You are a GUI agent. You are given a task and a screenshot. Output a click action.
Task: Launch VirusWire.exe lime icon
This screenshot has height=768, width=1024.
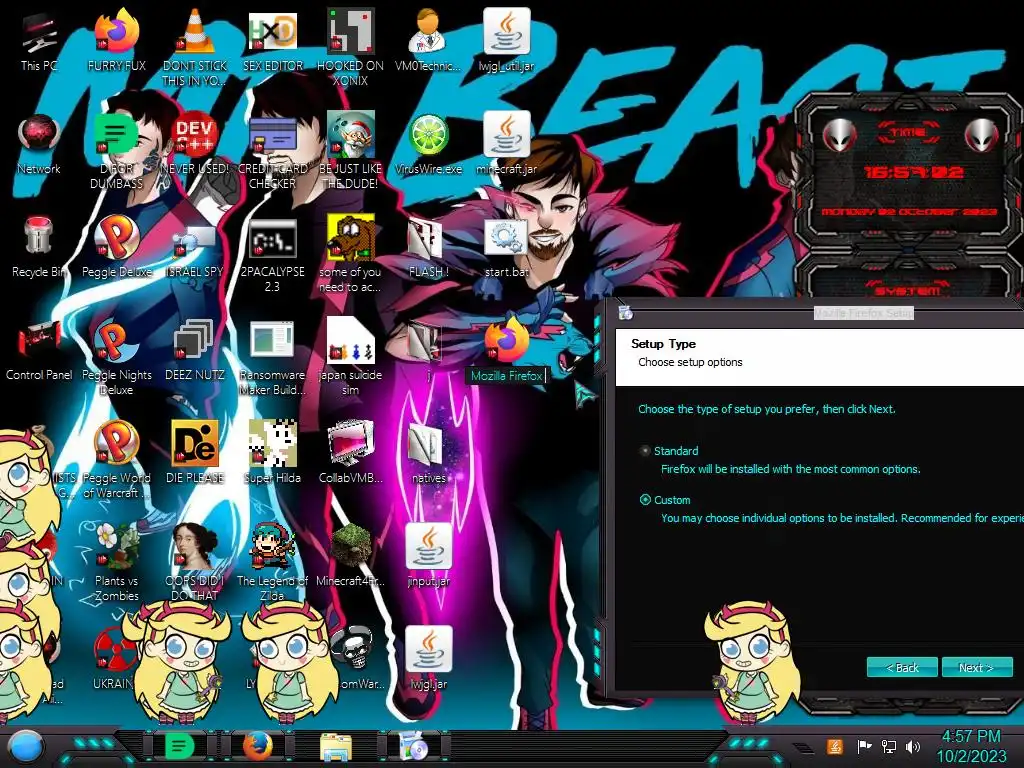(428, 136)
